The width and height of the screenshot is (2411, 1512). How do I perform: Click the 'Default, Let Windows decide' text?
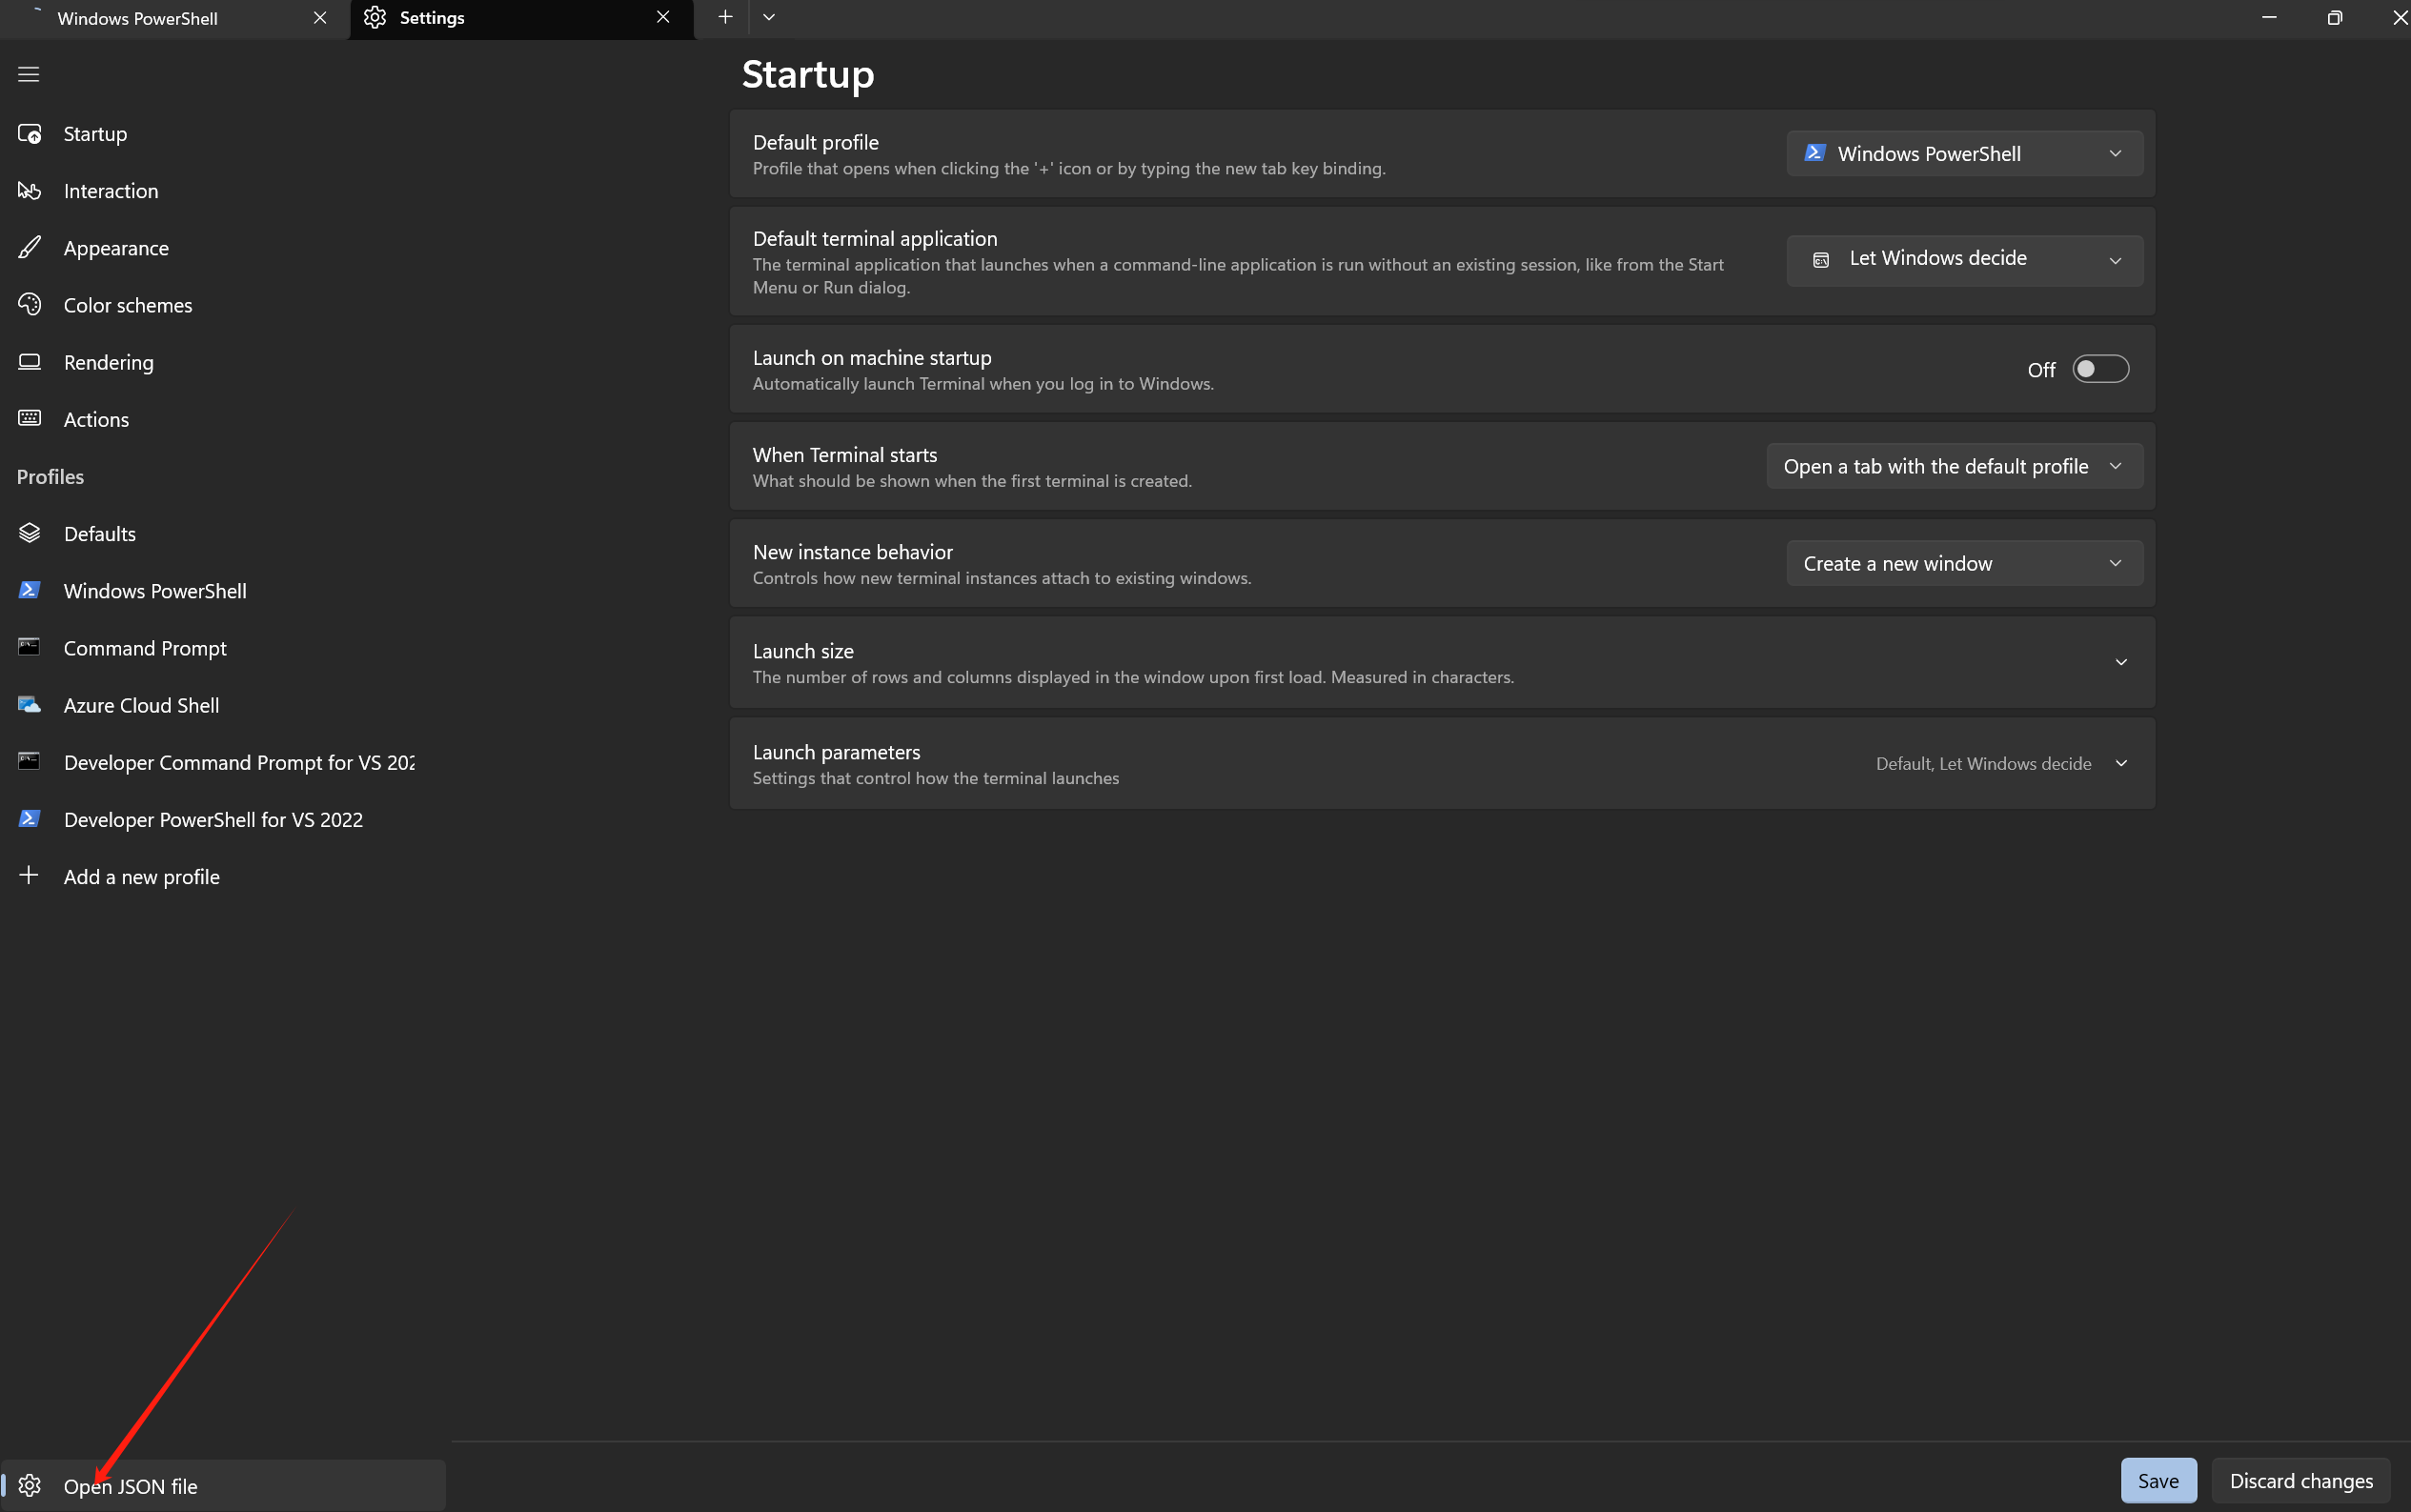[x=1983, y=763]
